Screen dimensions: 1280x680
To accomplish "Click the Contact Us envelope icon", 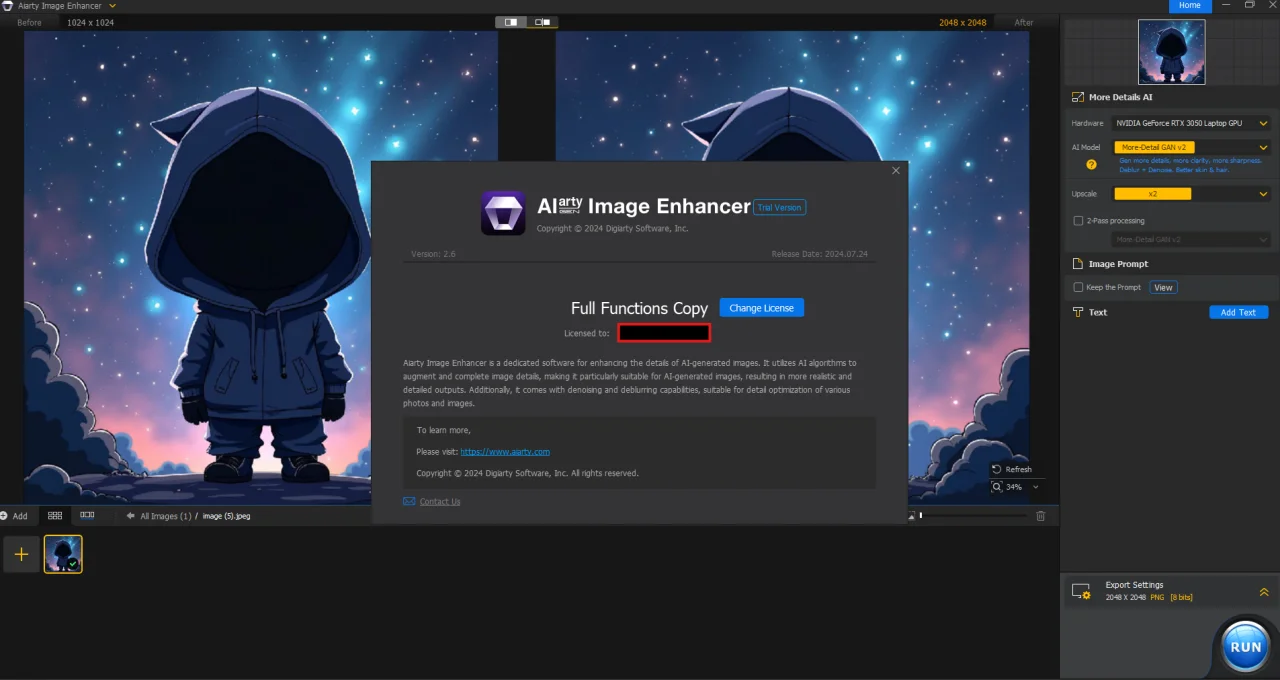I will [x=409, y=501].
